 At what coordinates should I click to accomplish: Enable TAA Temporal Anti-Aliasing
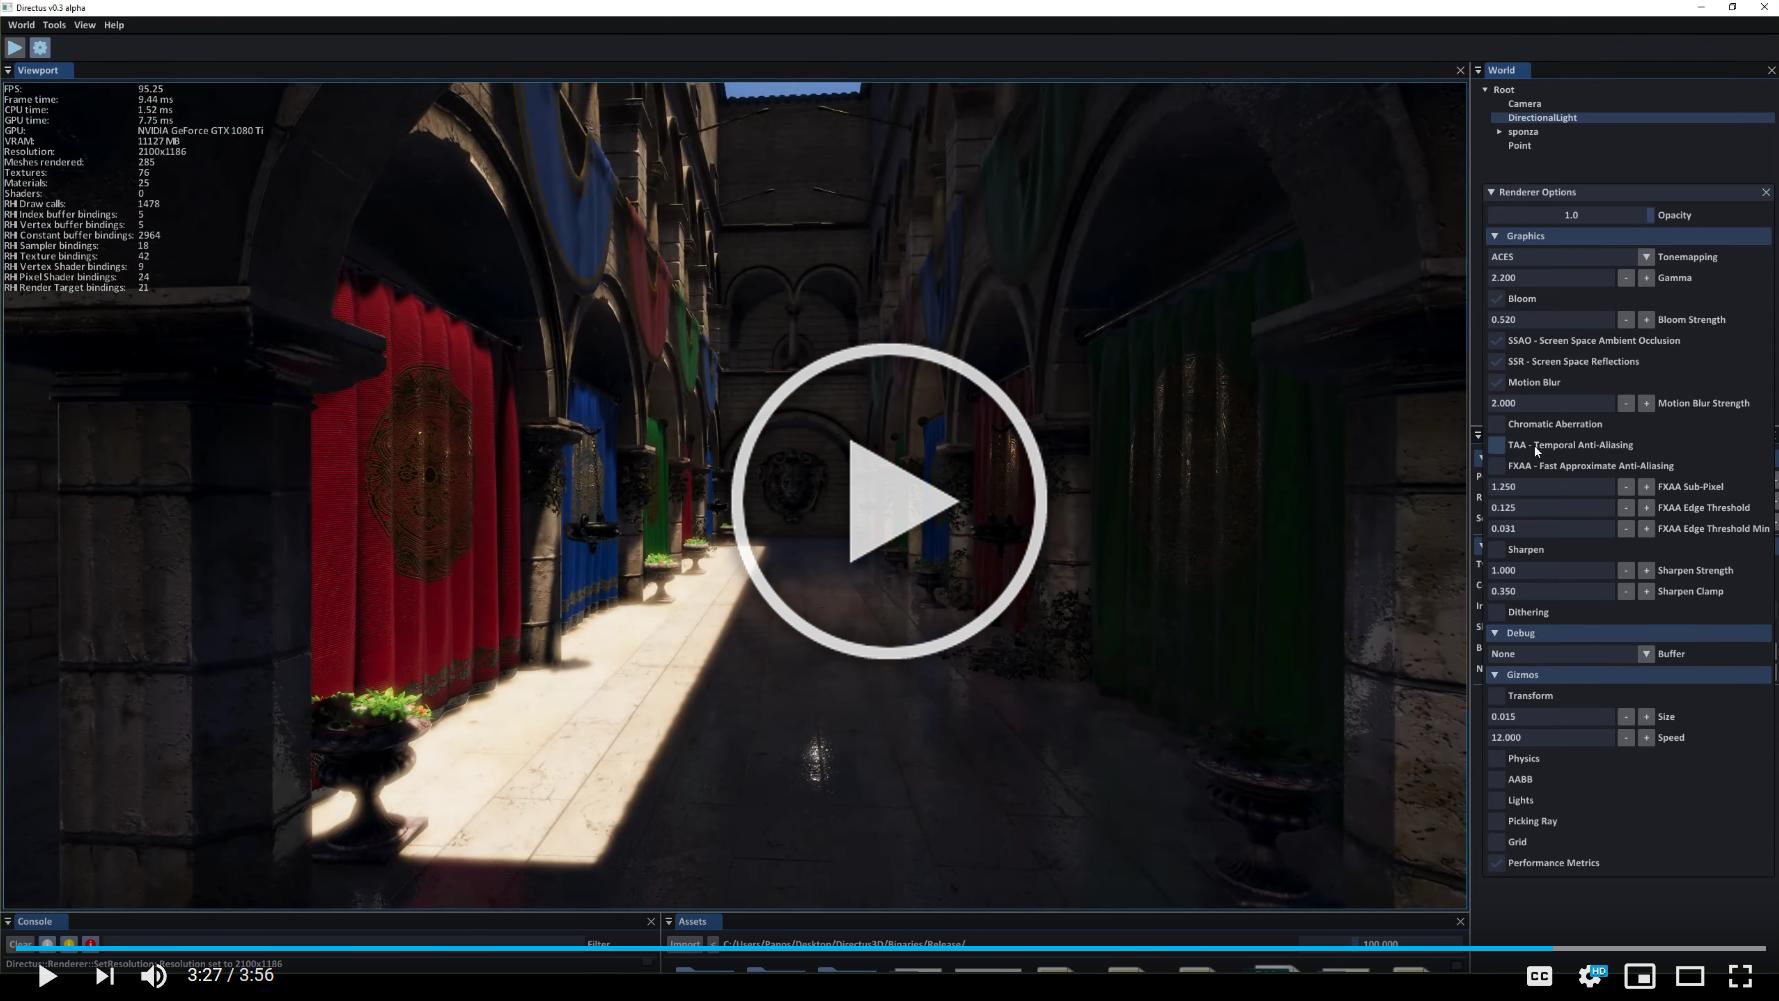point(1497,445)
